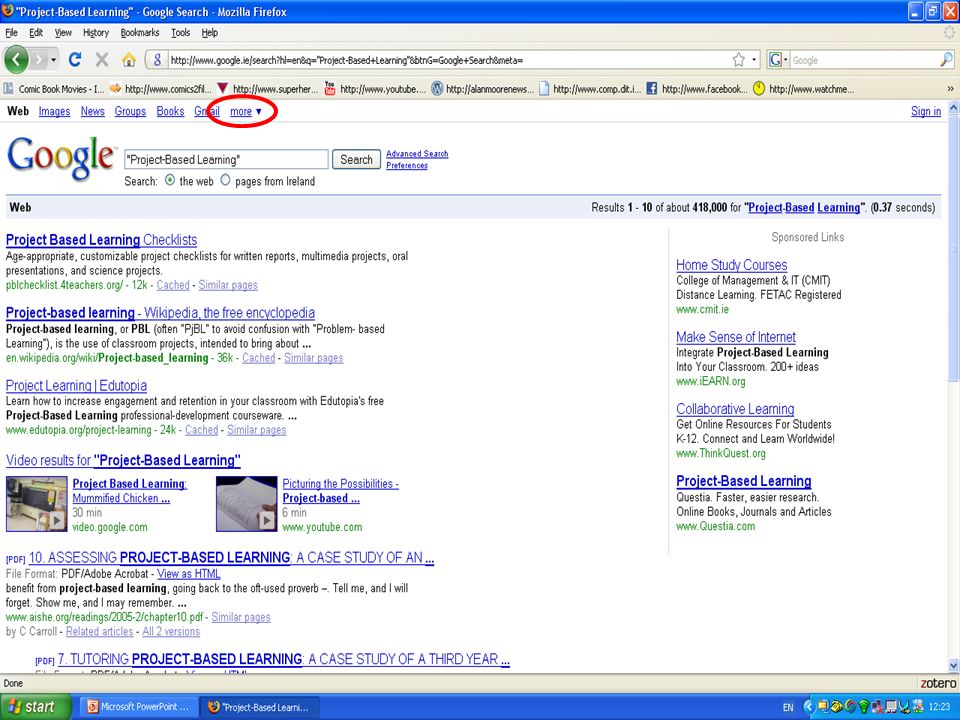
Task: Play the Mummified Chicken video thumbnail
Action: coord(37,504)
